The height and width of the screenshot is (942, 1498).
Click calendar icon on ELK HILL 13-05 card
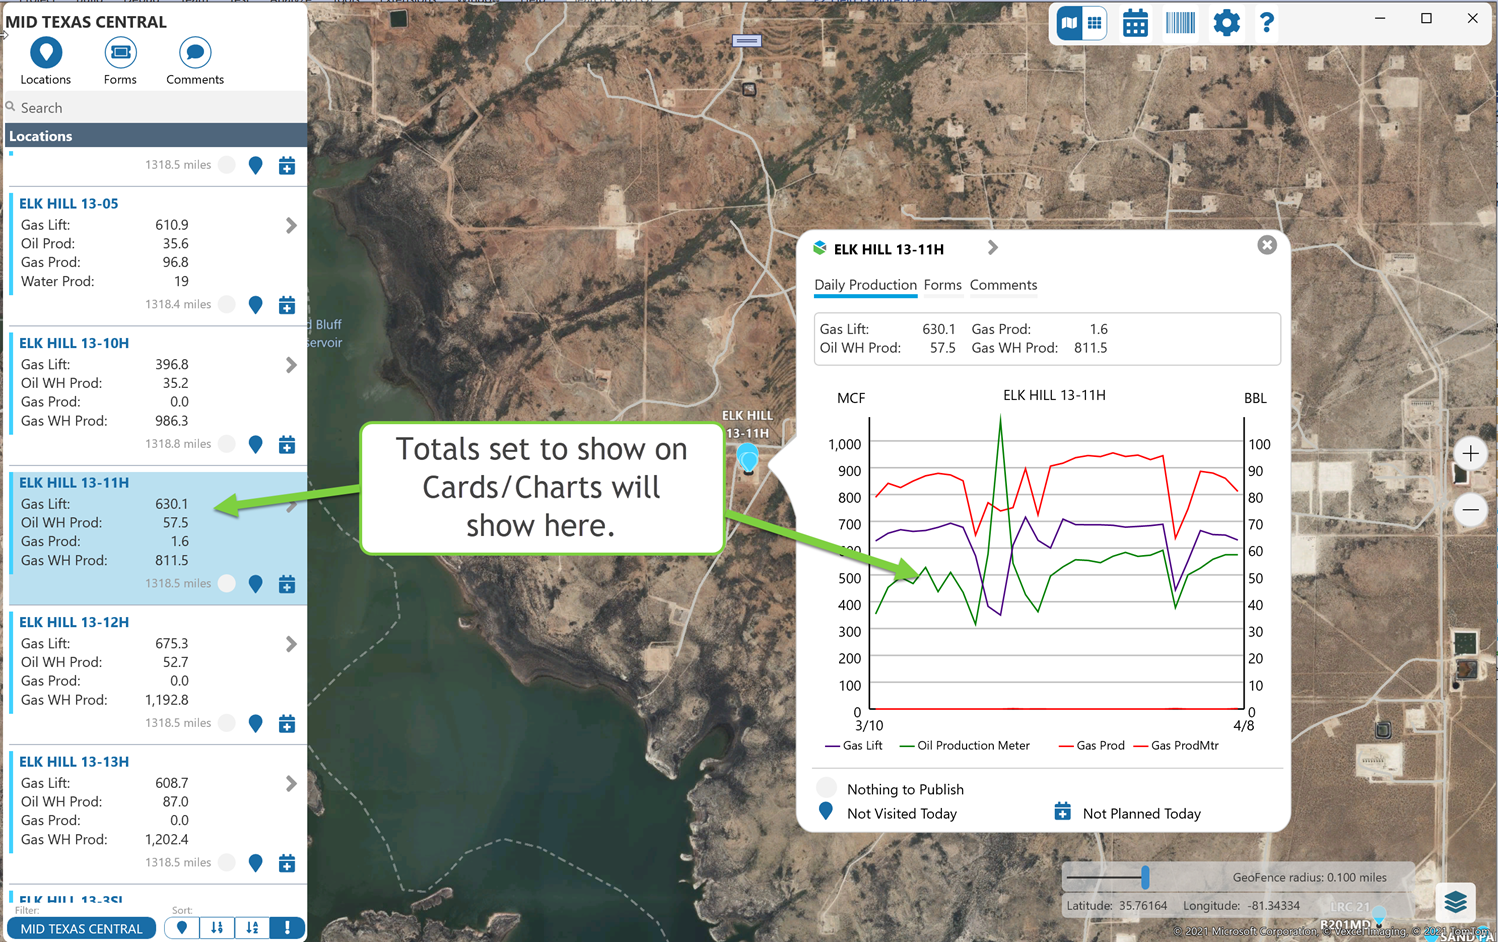[287, 305]
